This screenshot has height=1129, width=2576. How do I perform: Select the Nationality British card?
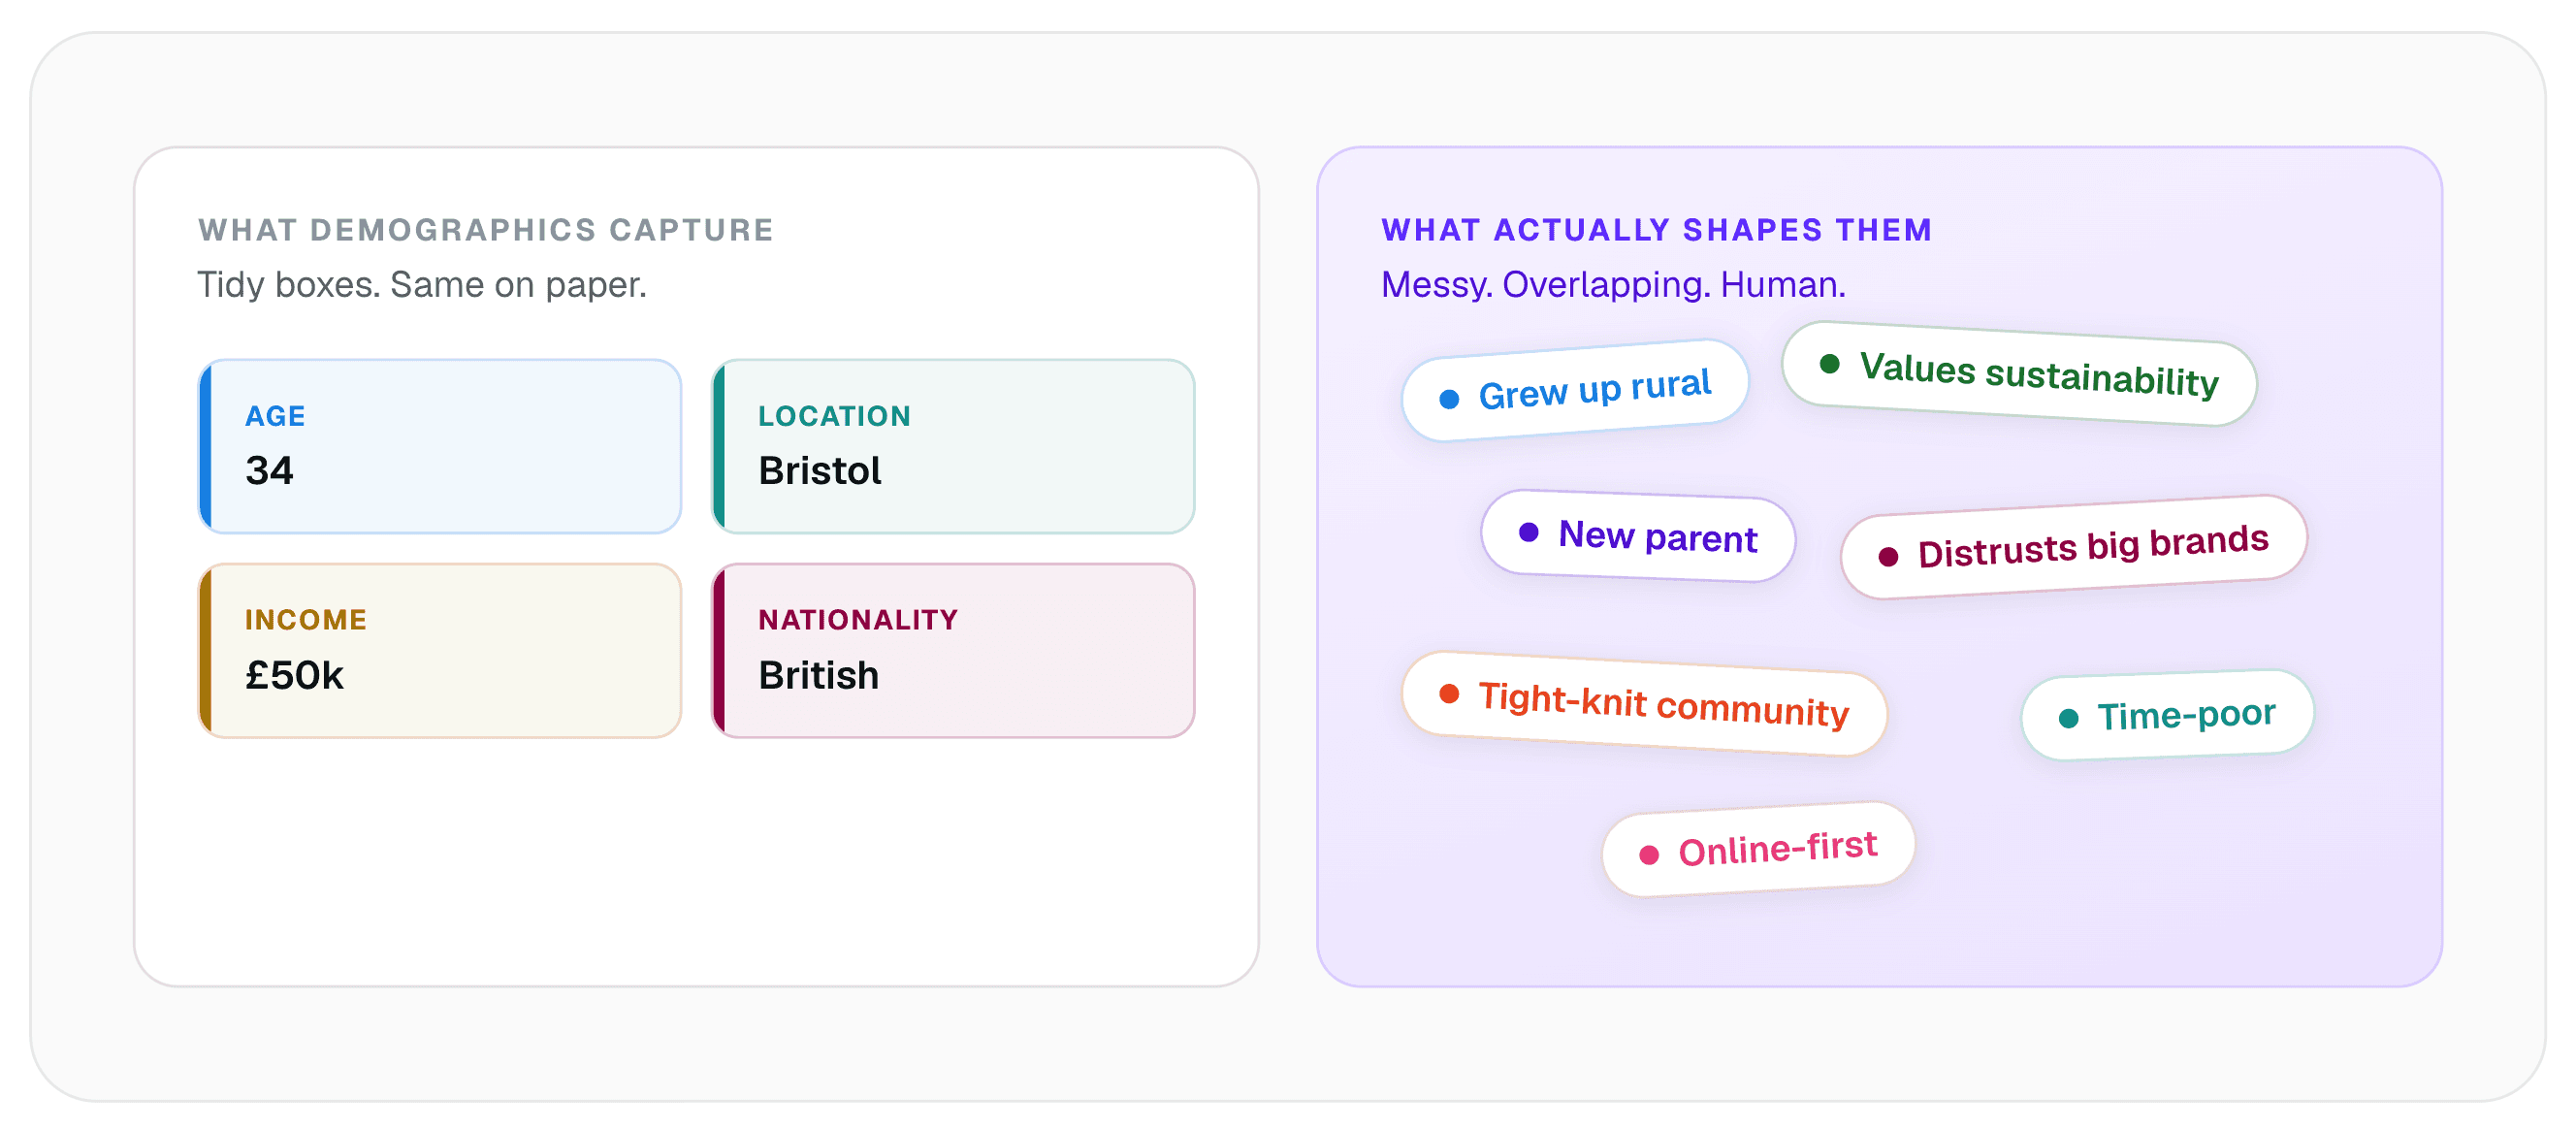953,650
